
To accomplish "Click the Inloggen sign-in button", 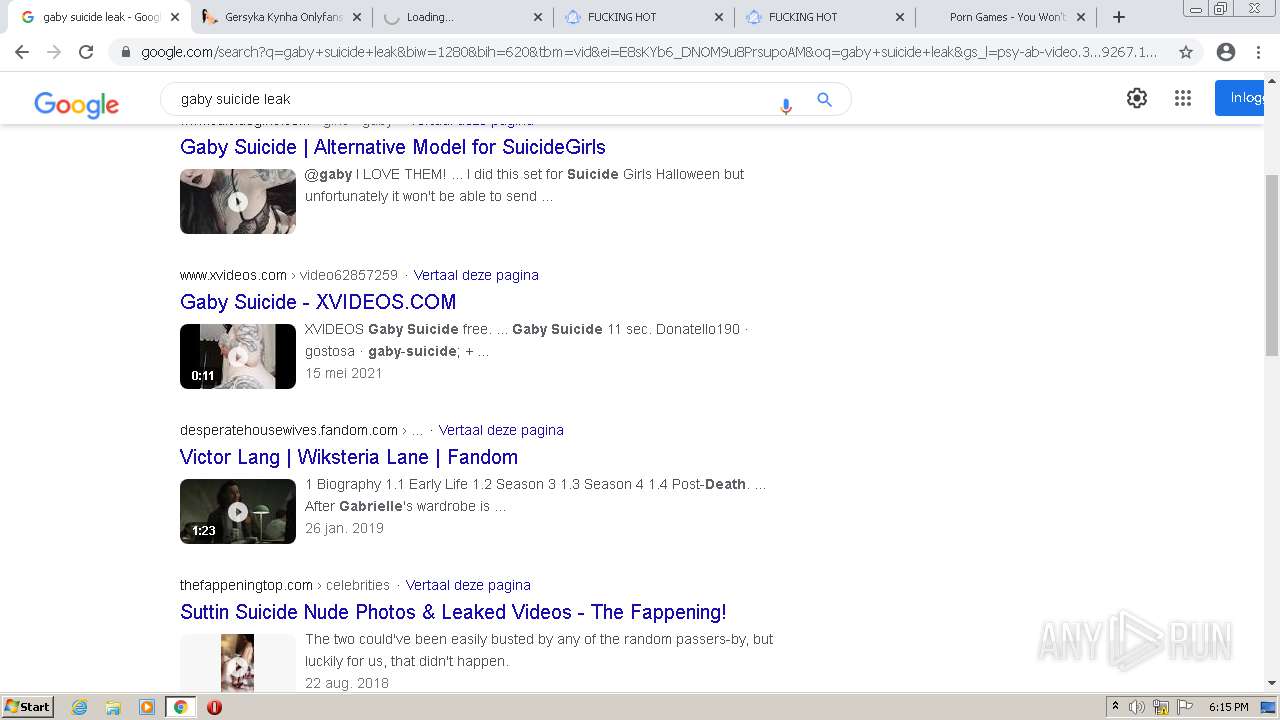I will click(x=1241, y=98).
